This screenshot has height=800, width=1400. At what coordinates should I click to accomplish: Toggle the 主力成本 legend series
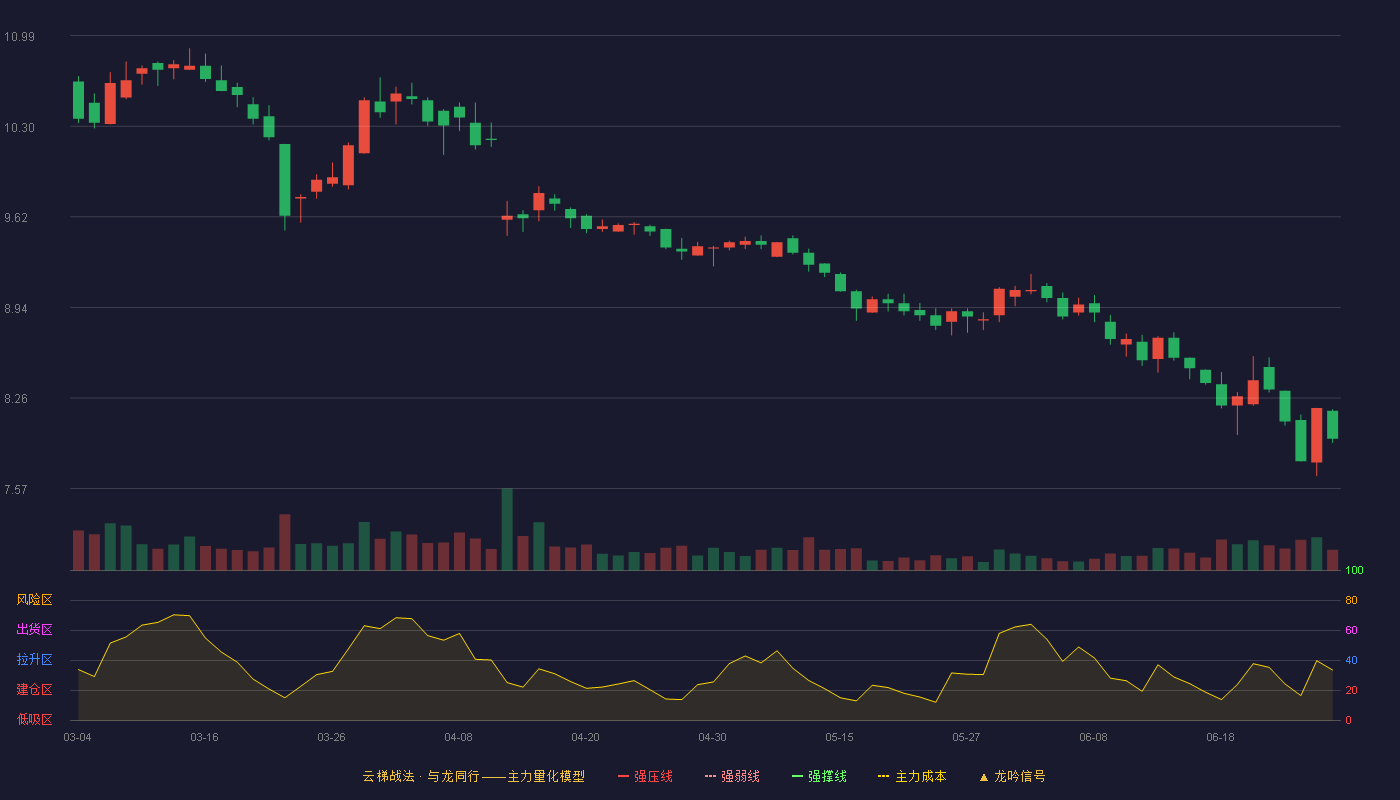(x=912, y=776)
